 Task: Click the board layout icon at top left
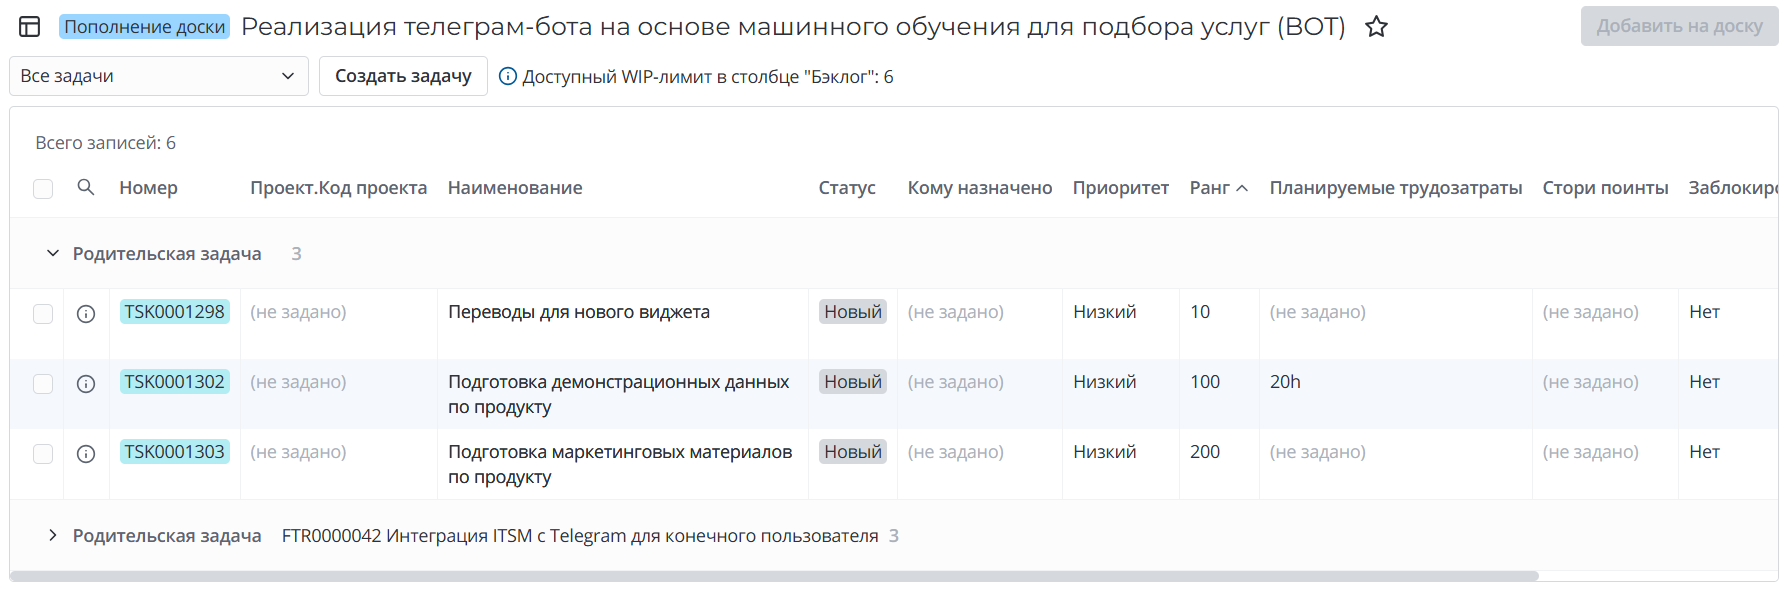tap(30, 27)
